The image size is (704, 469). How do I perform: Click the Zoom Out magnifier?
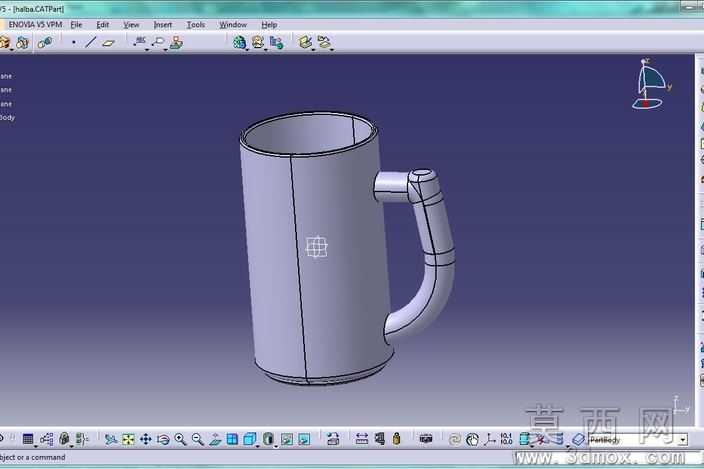198,439
